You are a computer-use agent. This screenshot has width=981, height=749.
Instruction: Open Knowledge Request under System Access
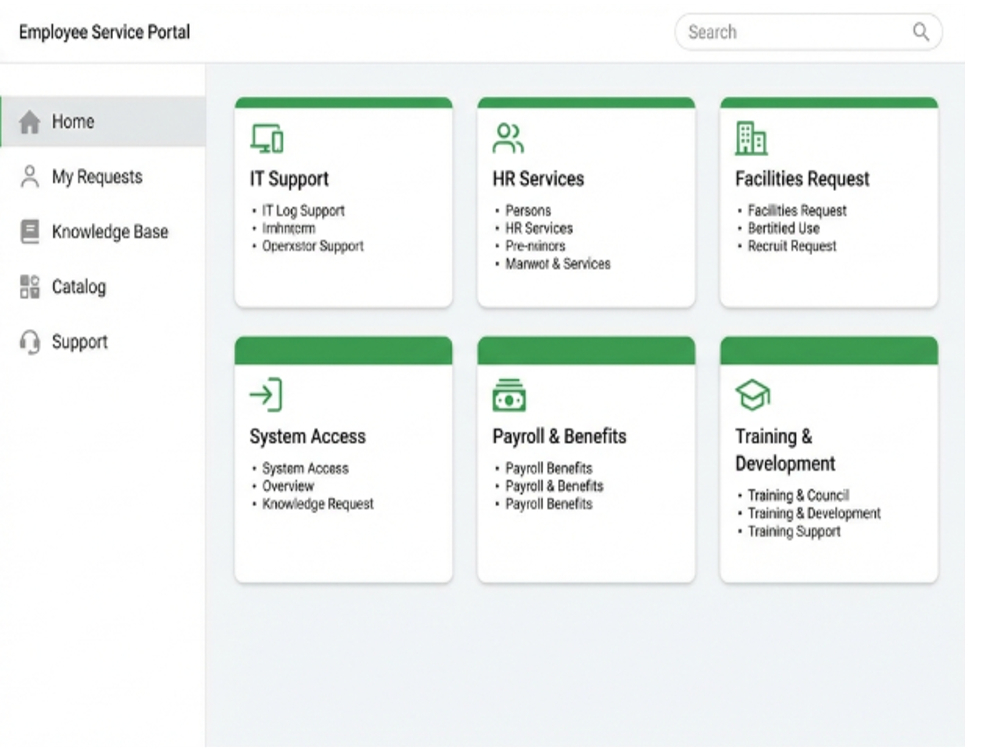click(317, 504)
